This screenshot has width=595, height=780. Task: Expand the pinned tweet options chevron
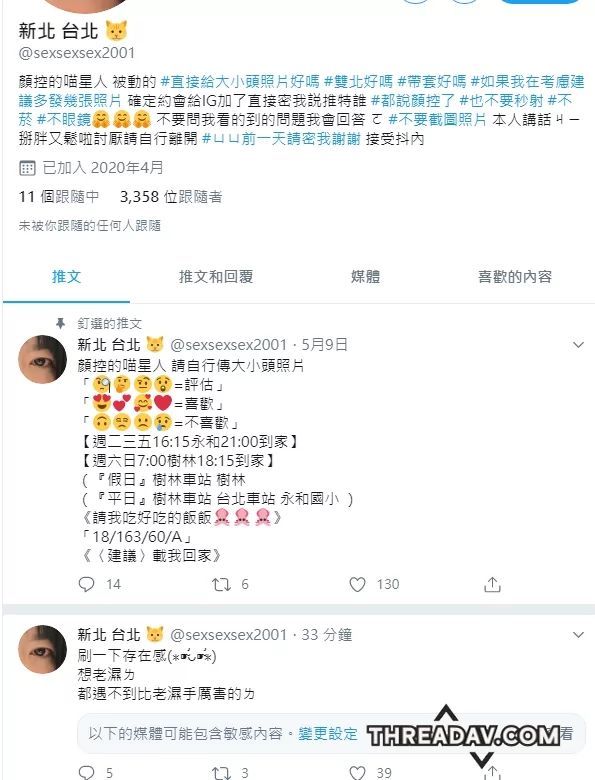click(x=578, y=345)
